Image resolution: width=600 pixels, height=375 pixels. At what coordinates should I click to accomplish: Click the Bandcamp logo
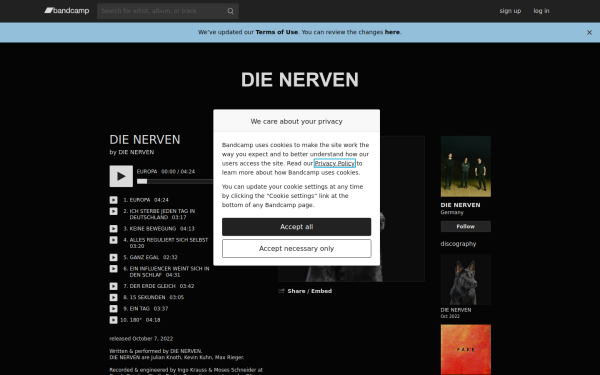(x=67, y=11)
